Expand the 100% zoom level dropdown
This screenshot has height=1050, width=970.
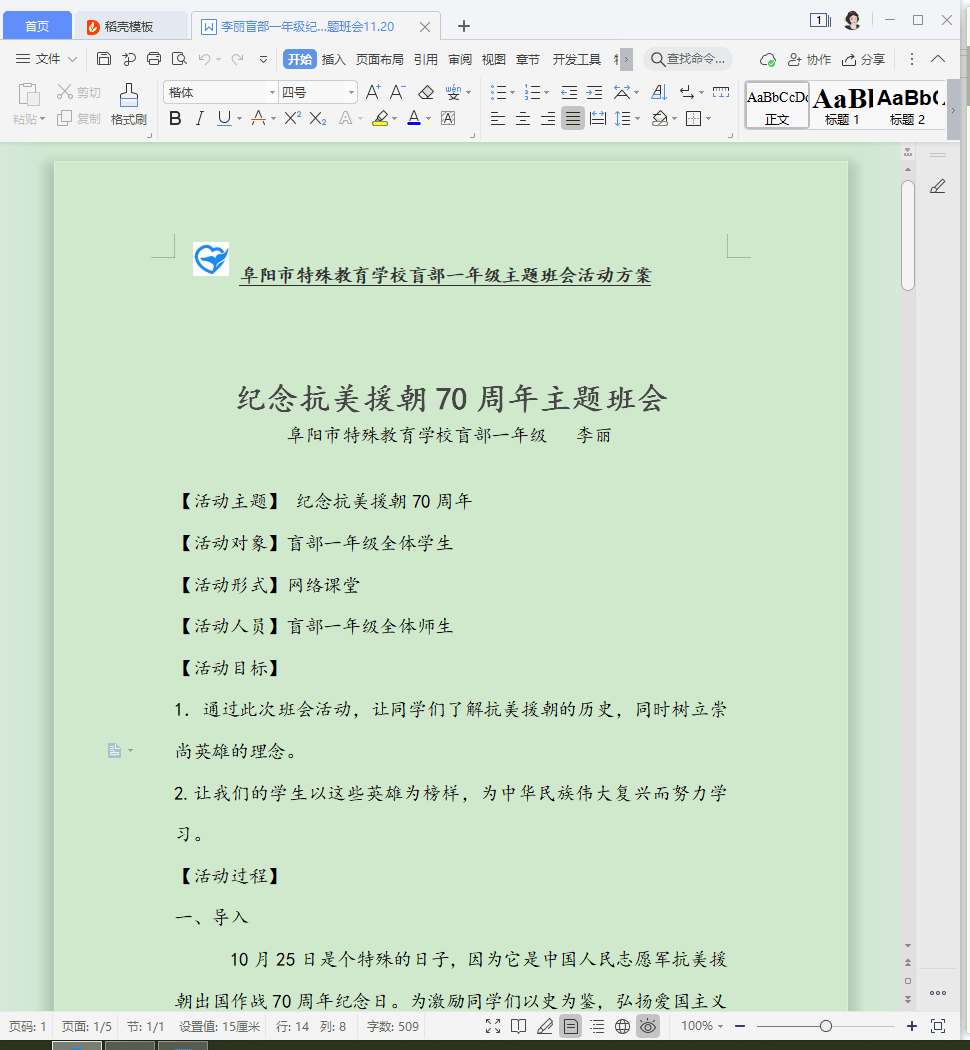pyautogui.click(x=702, y=1026)
